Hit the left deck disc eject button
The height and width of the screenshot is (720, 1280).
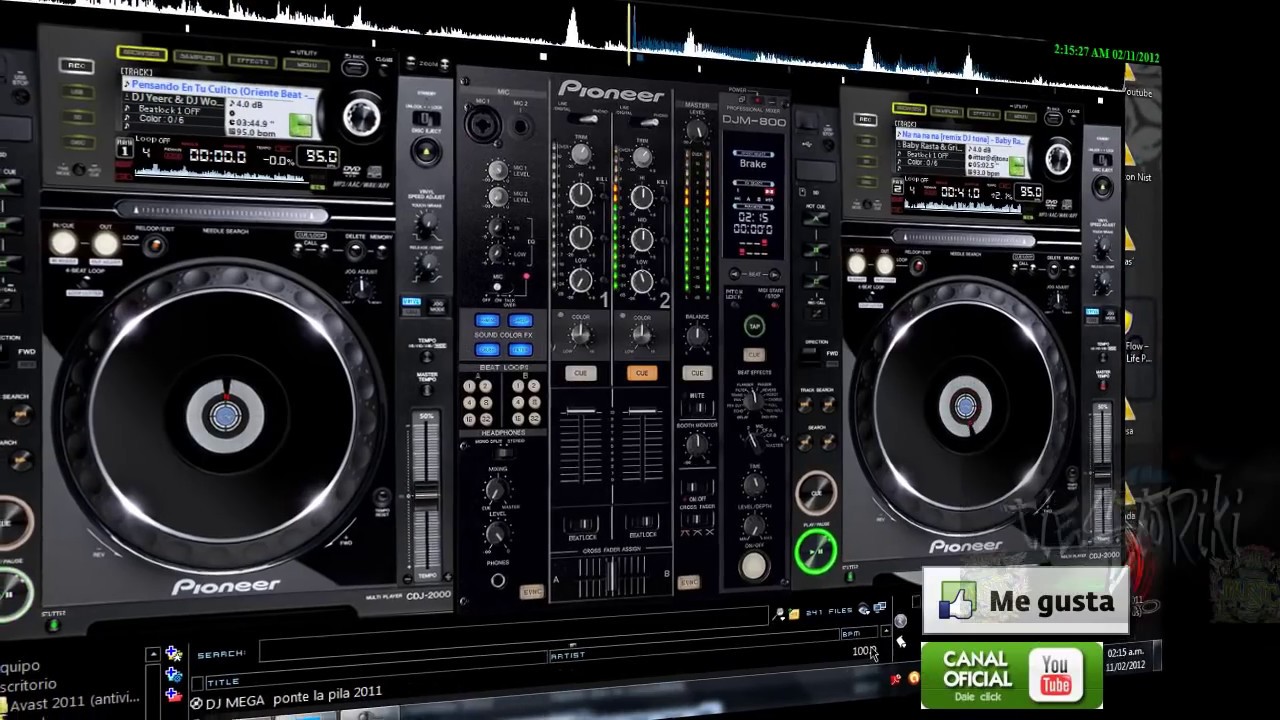click(426, 152)
